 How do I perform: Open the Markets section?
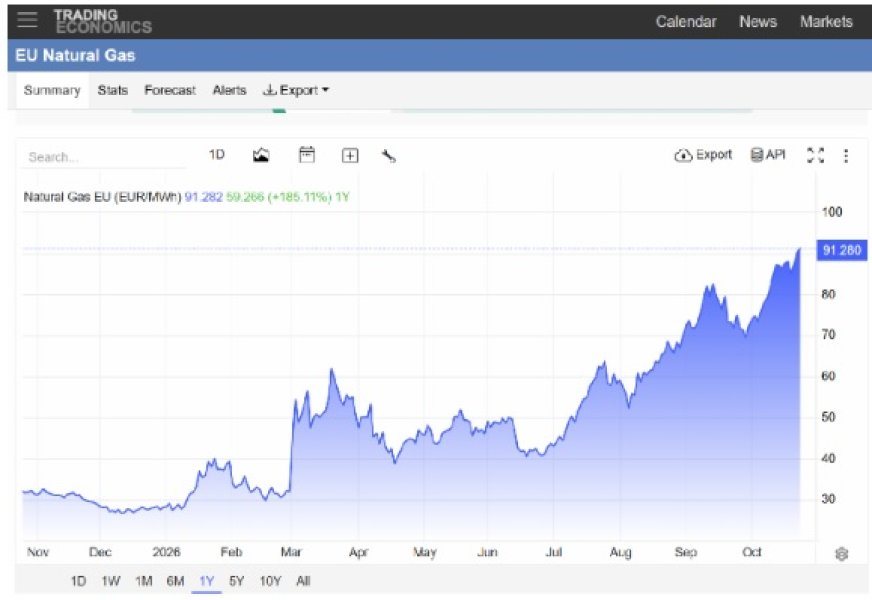[826, 22]
